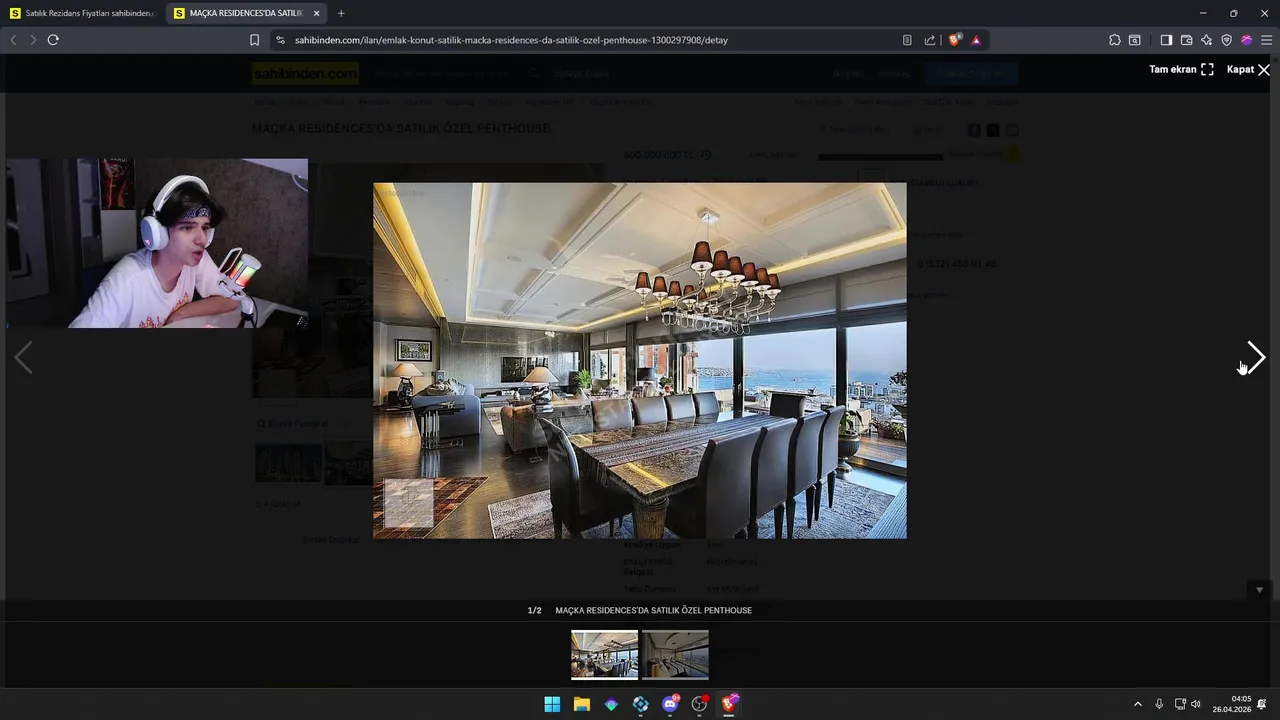Screen dimensions: 1280x720
Task: View site information icon beside the URL
Action: (280, 40)
